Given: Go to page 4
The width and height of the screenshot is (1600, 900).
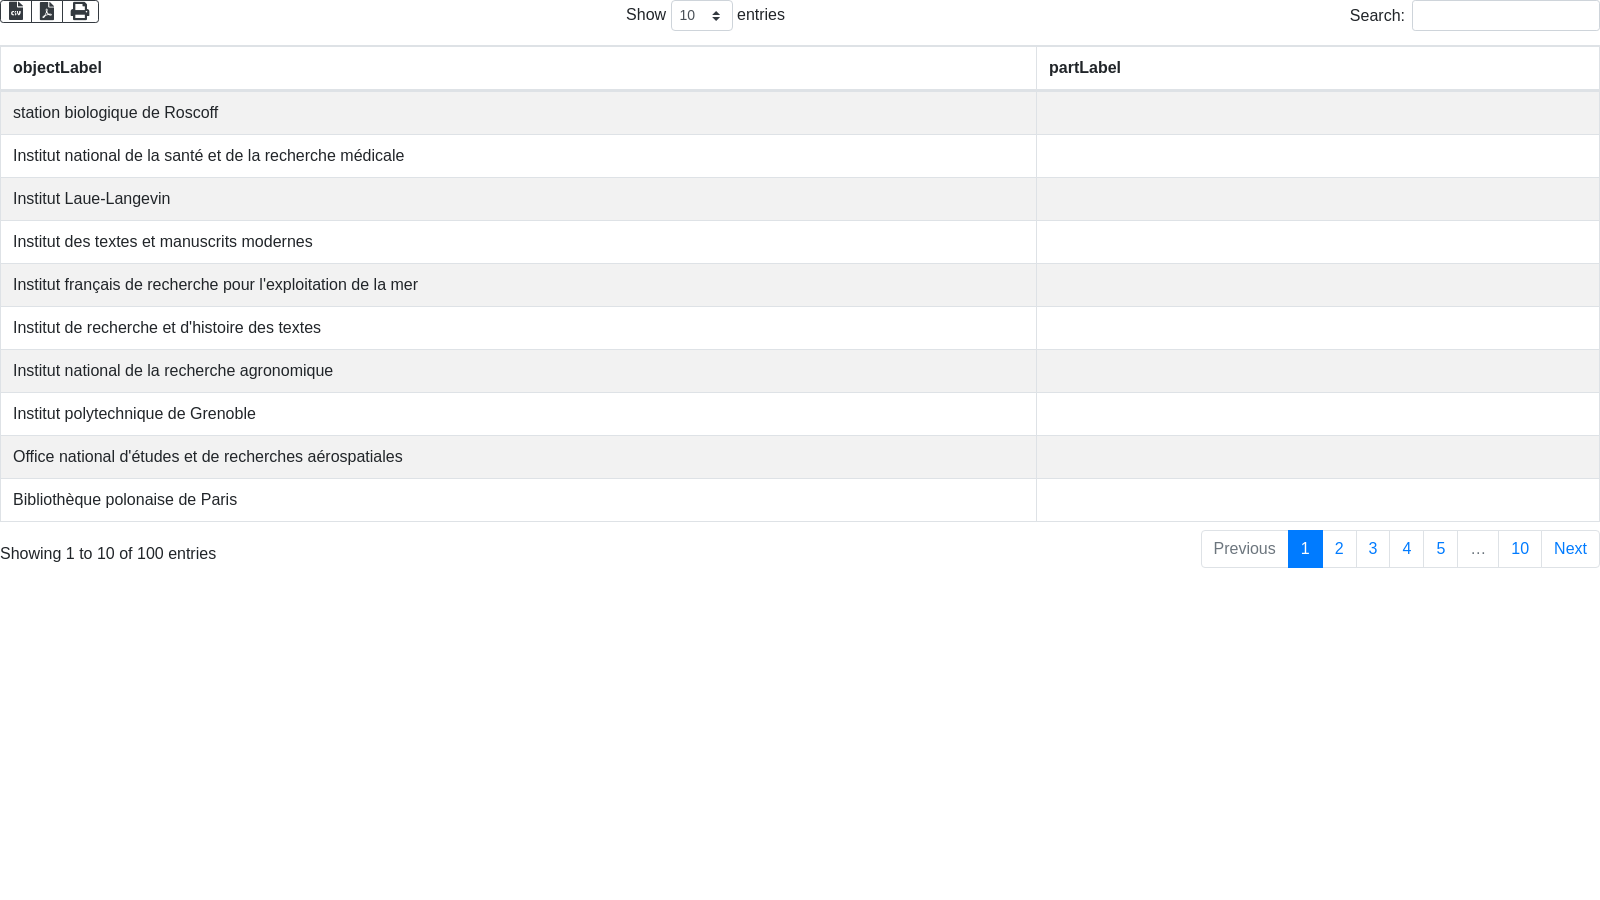Looking at the screenshot, I should click(1407, 549).
